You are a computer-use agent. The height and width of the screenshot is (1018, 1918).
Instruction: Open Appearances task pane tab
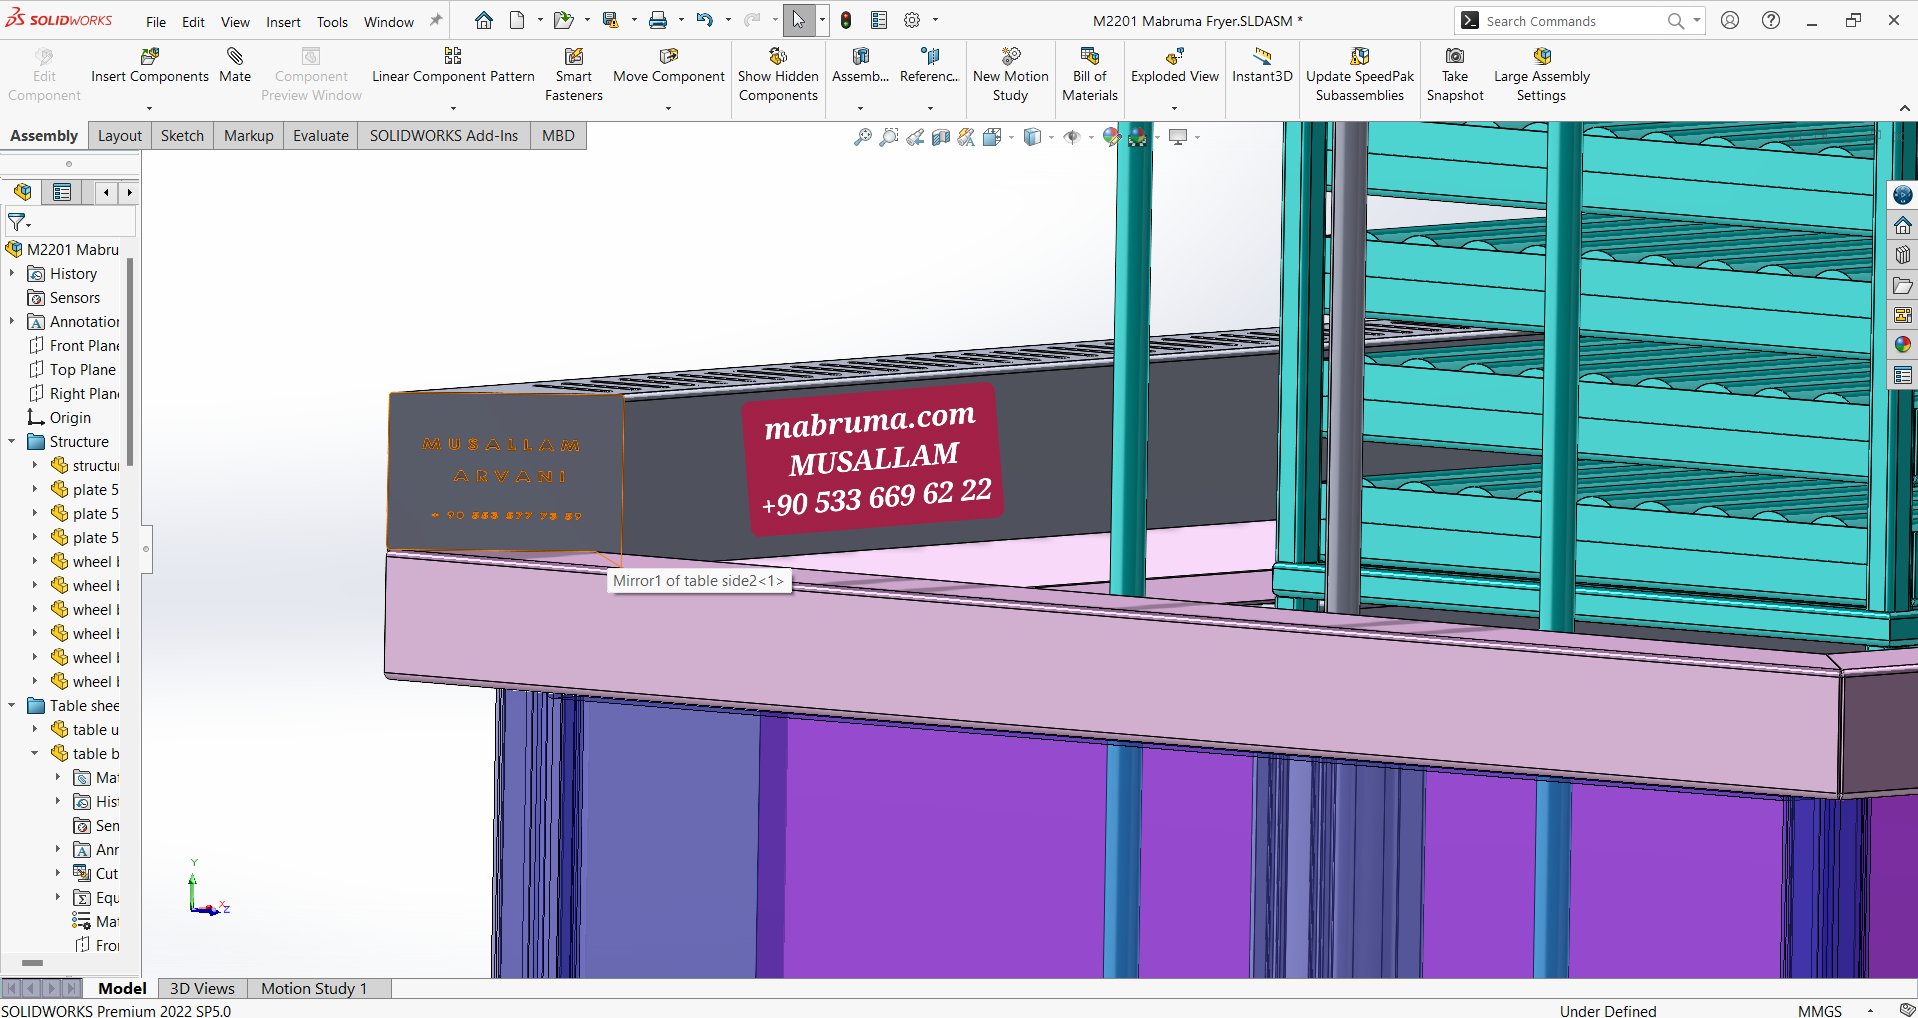[1902, 345]
